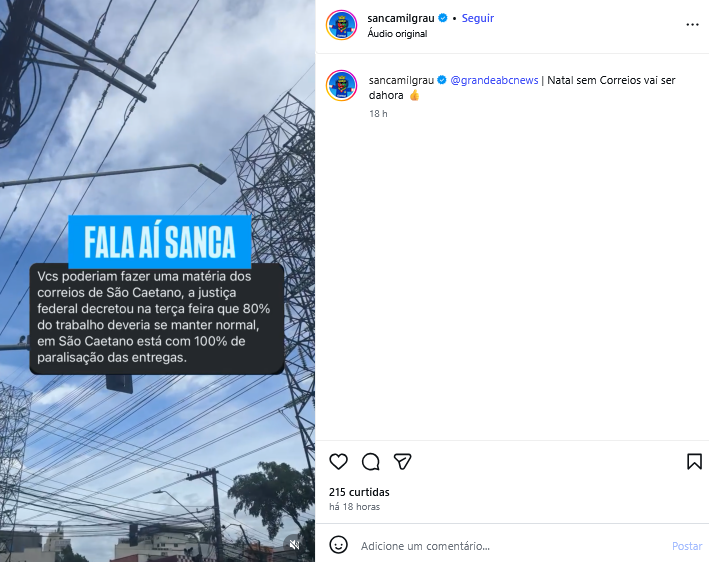Like the post with the heart icon

(338, 462)
